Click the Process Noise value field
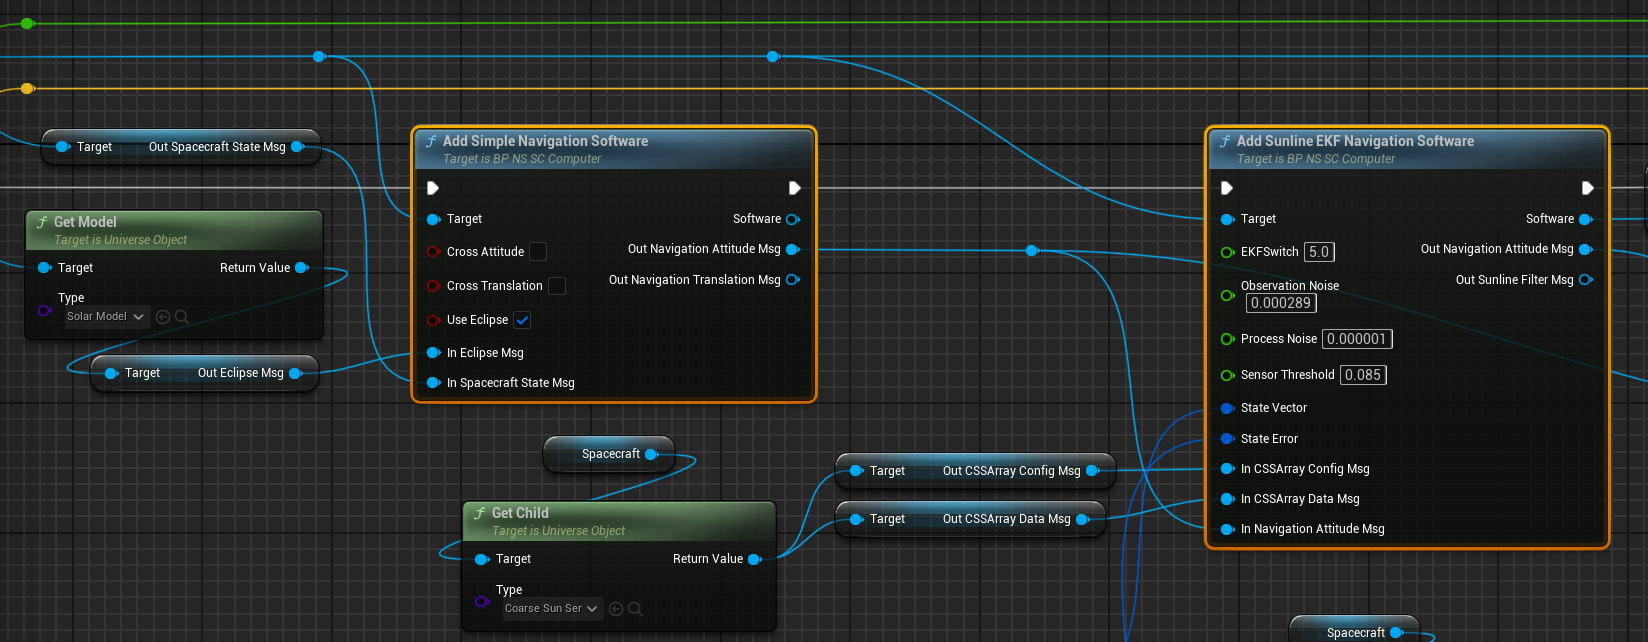This screenshot has height=642, width=1648. point(1356,339)
